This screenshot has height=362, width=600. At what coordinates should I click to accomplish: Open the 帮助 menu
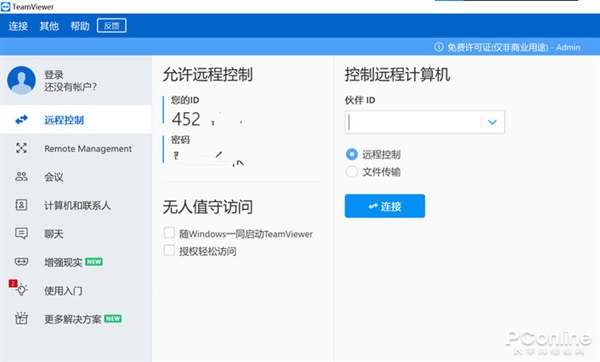point(80,26)
